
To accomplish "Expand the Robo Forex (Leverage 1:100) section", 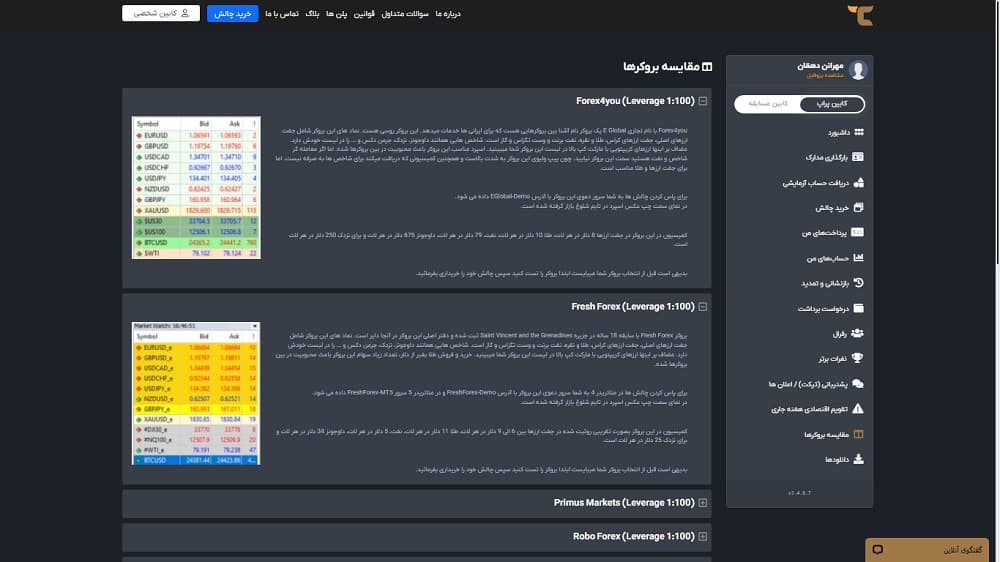I will (702, 536).
